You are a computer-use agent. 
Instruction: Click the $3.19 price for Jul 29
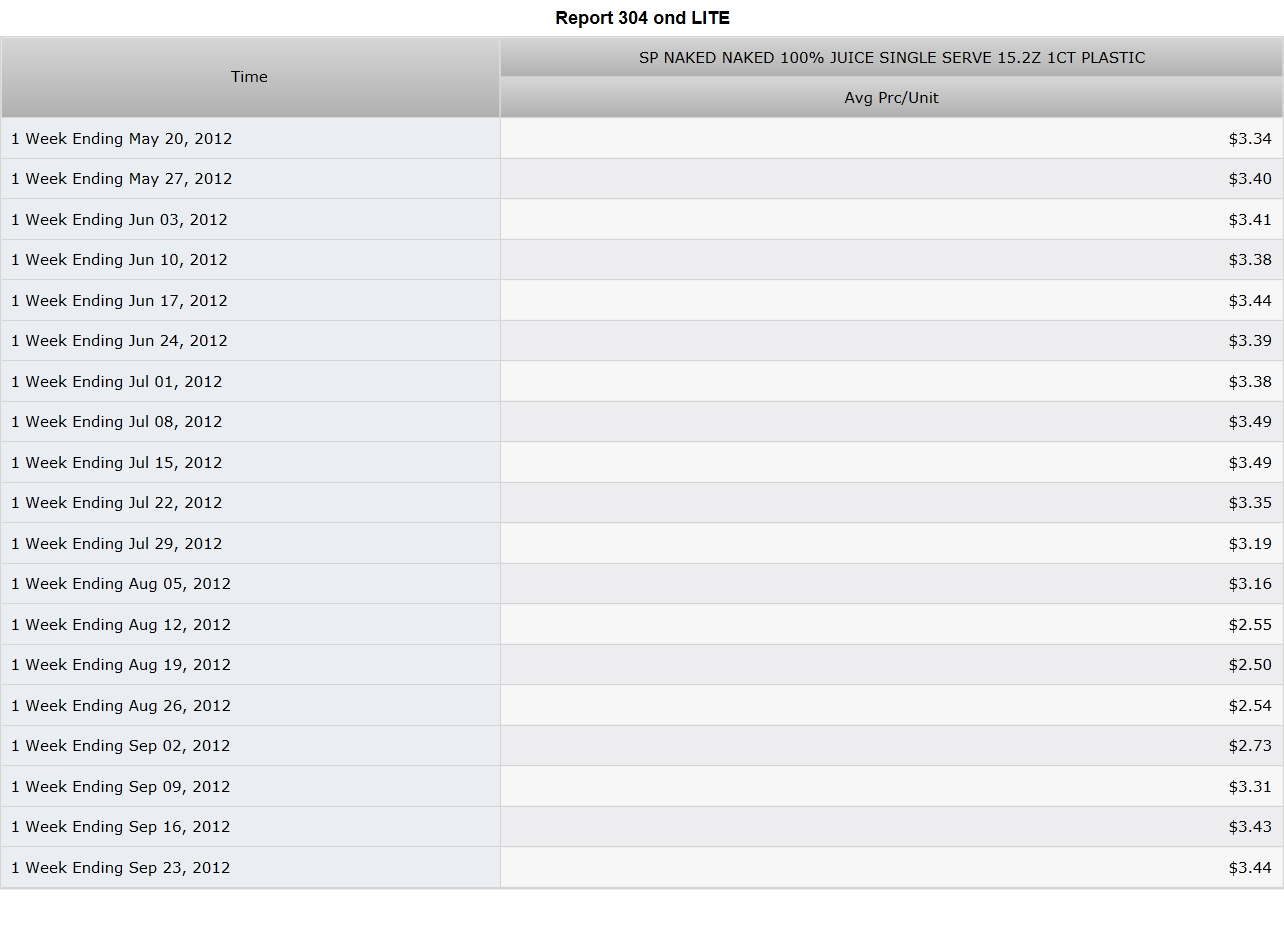[1250, 544]
